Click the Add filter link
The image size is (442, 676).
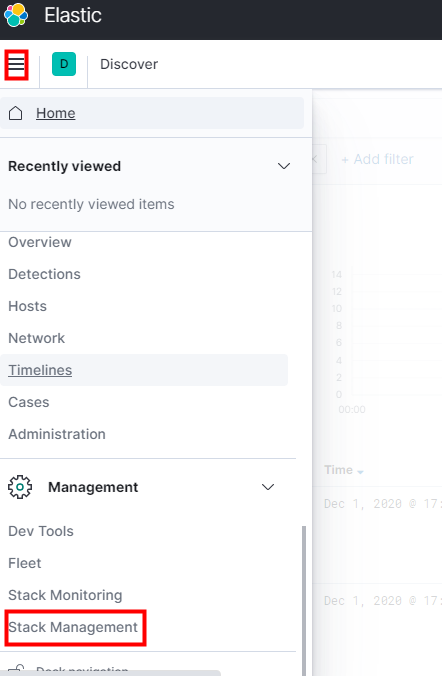coord(377,159)
